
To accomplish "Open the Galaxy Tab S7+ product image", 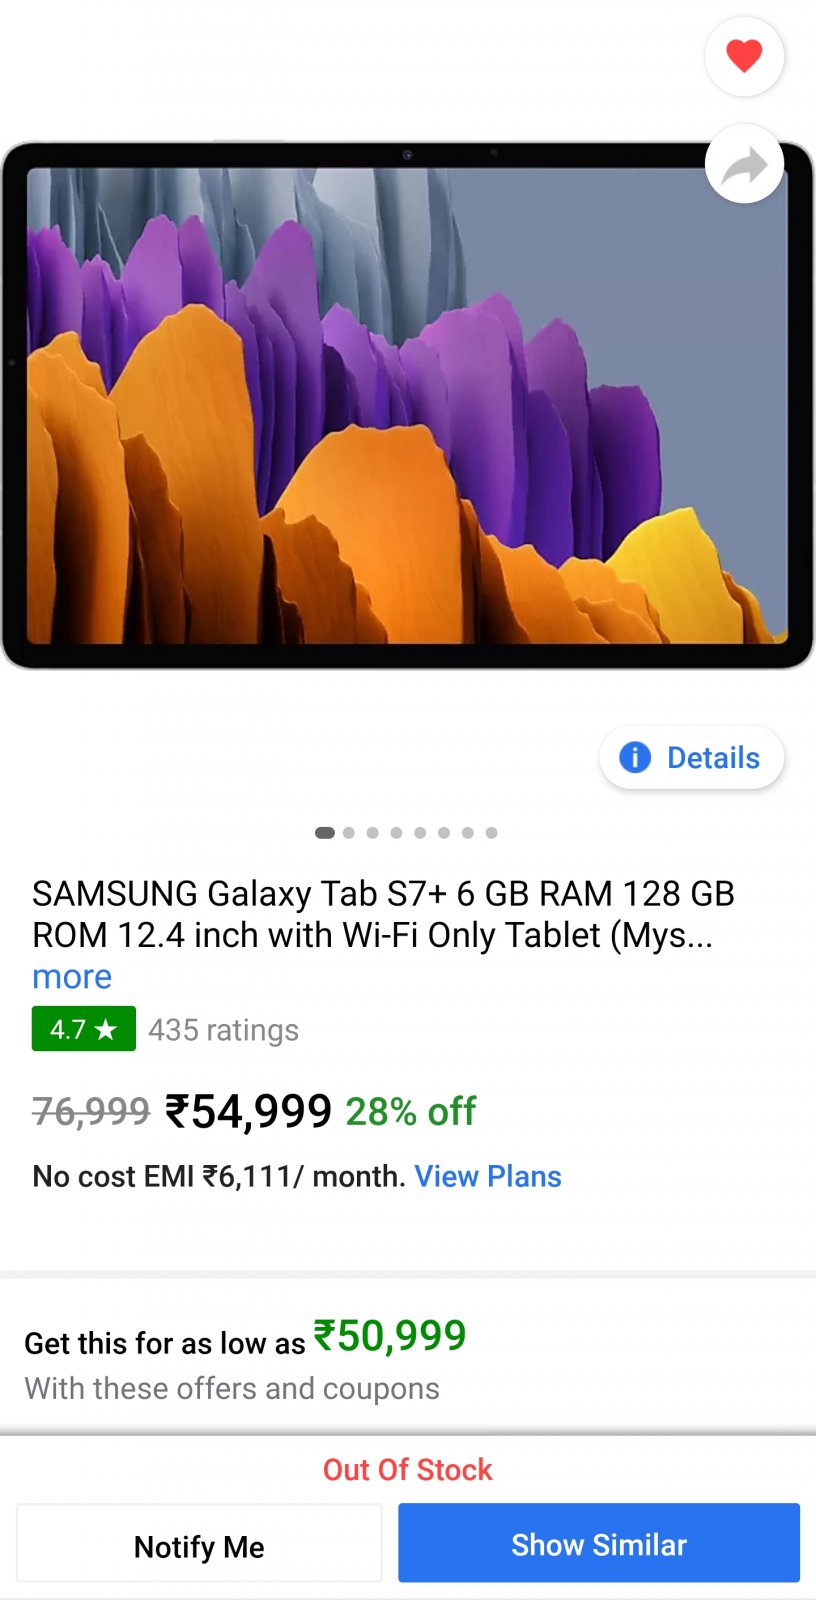I will [408, 404].
